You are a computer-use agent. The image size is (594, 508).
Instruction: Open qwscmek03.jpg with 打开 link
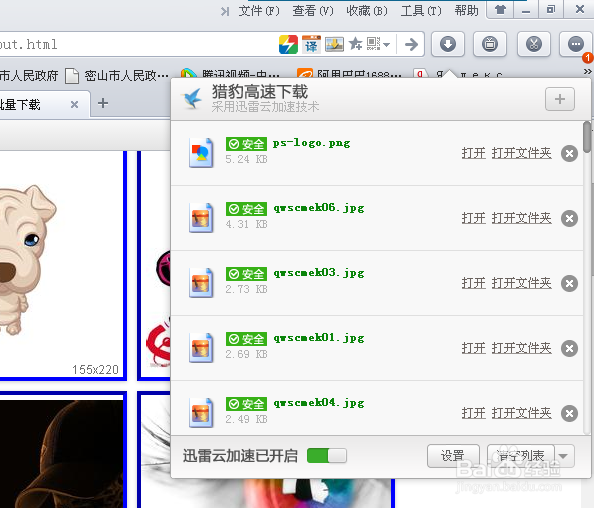click(474, 283)
